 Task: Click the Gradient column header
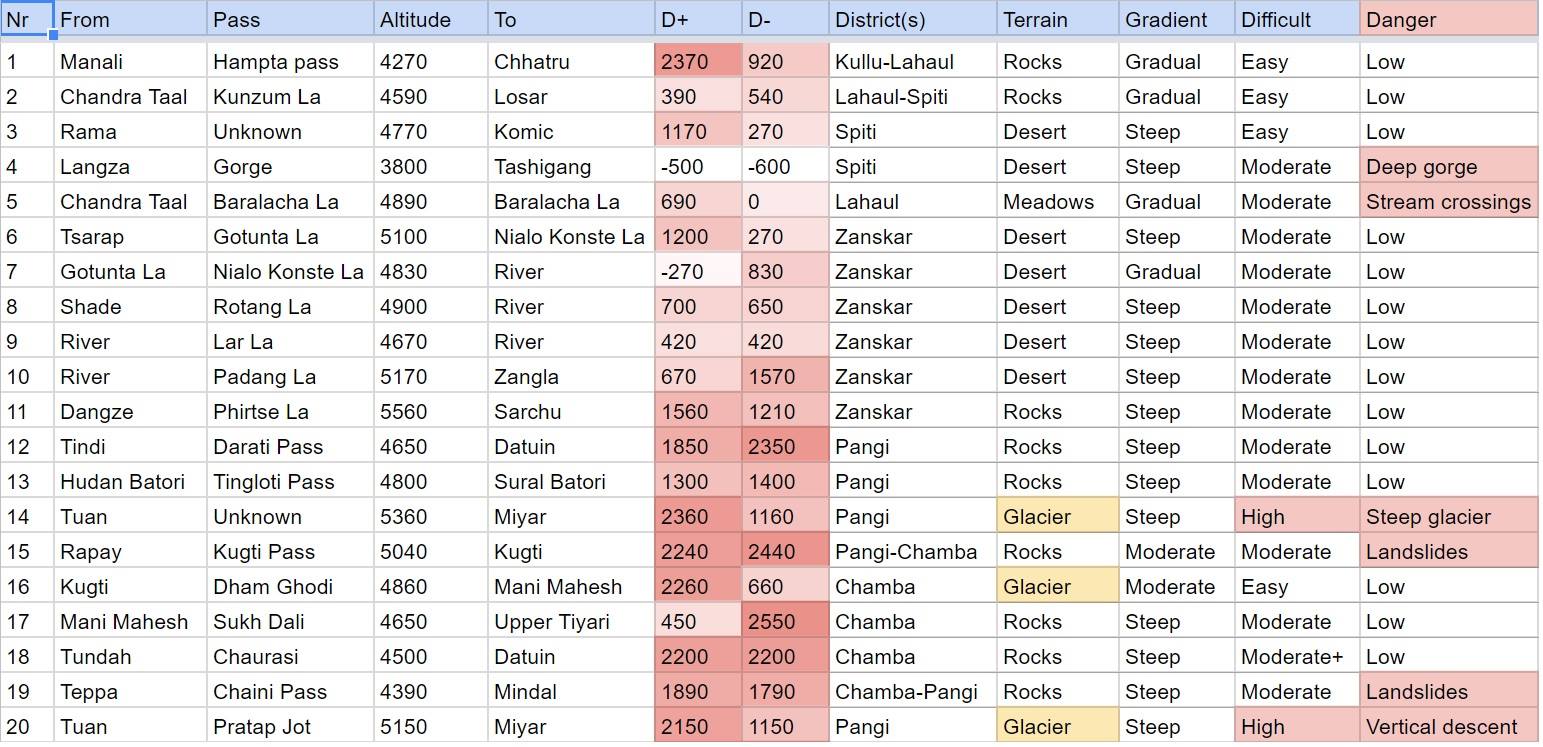pyautogui.click(x=1177, y=19)
